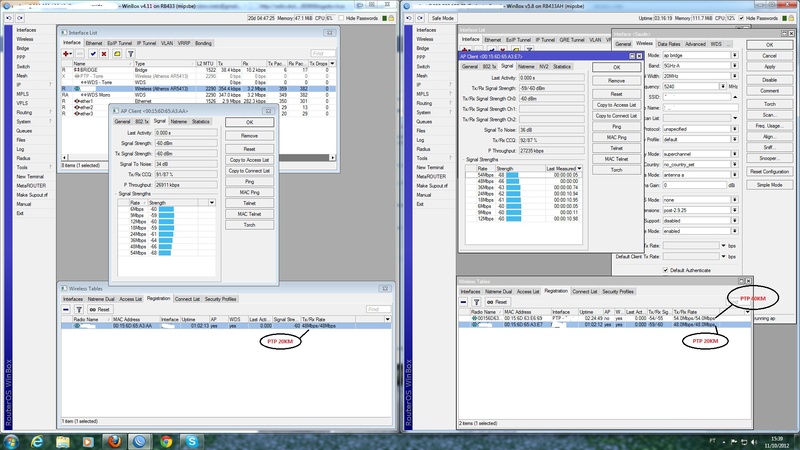The width and height of the screenshot is (800, 450).
Task: Click the Find field in left Interface List
Action: (x=323, y=53)
